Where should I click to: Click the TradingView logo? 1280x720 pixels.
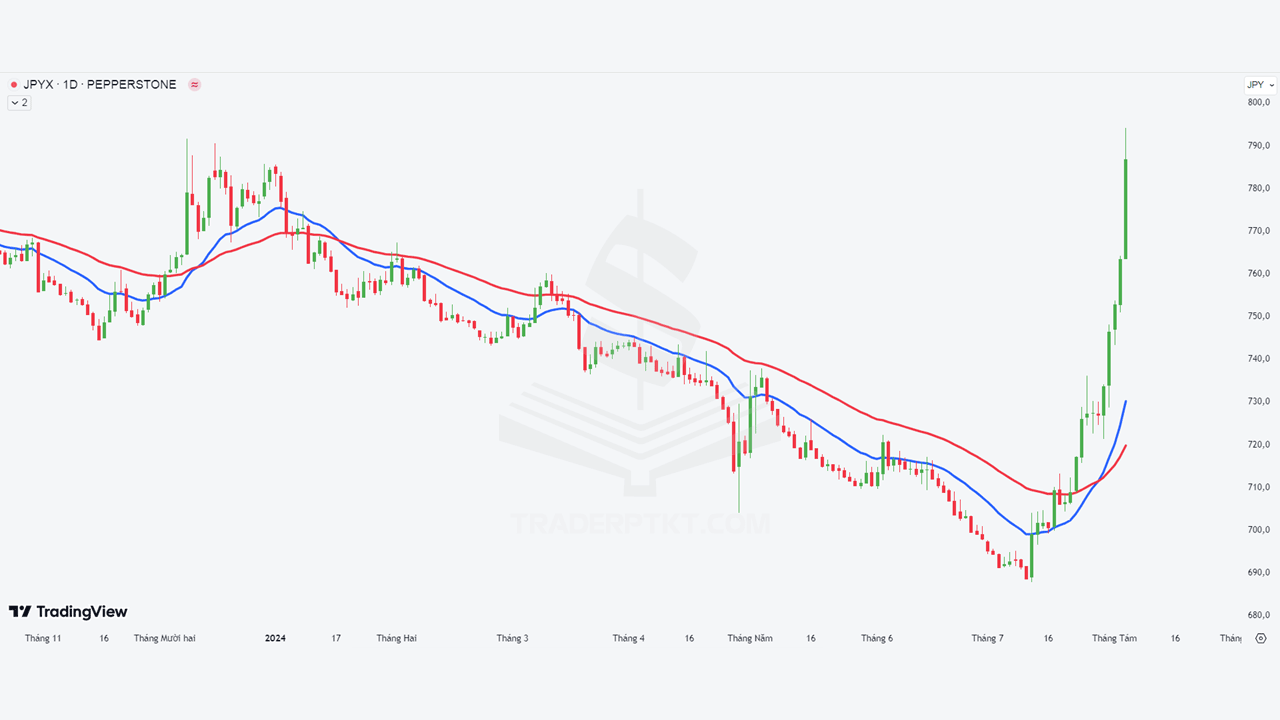click(x=68, y=612)
